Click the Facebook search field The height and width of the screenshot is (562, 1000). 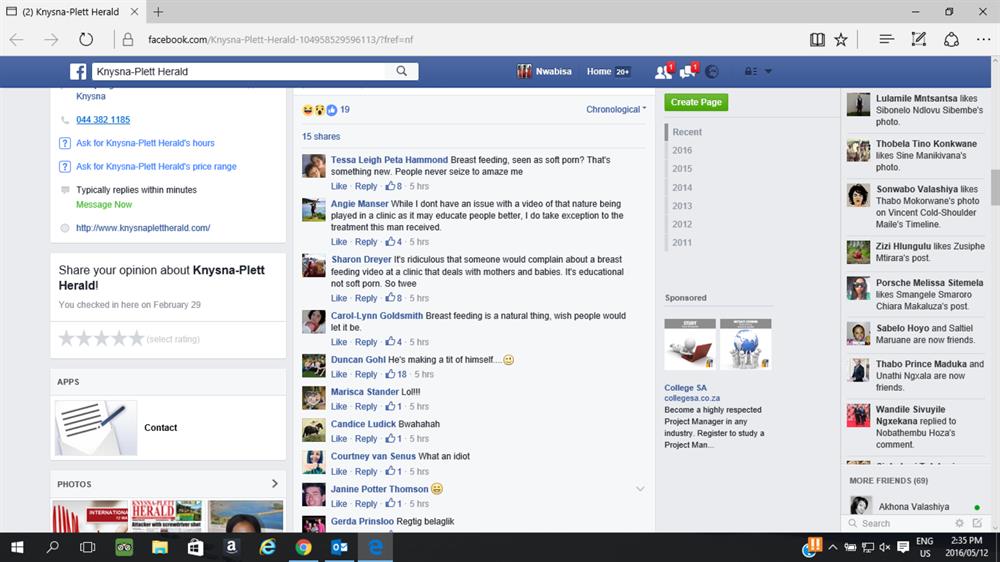coord(239,71)
